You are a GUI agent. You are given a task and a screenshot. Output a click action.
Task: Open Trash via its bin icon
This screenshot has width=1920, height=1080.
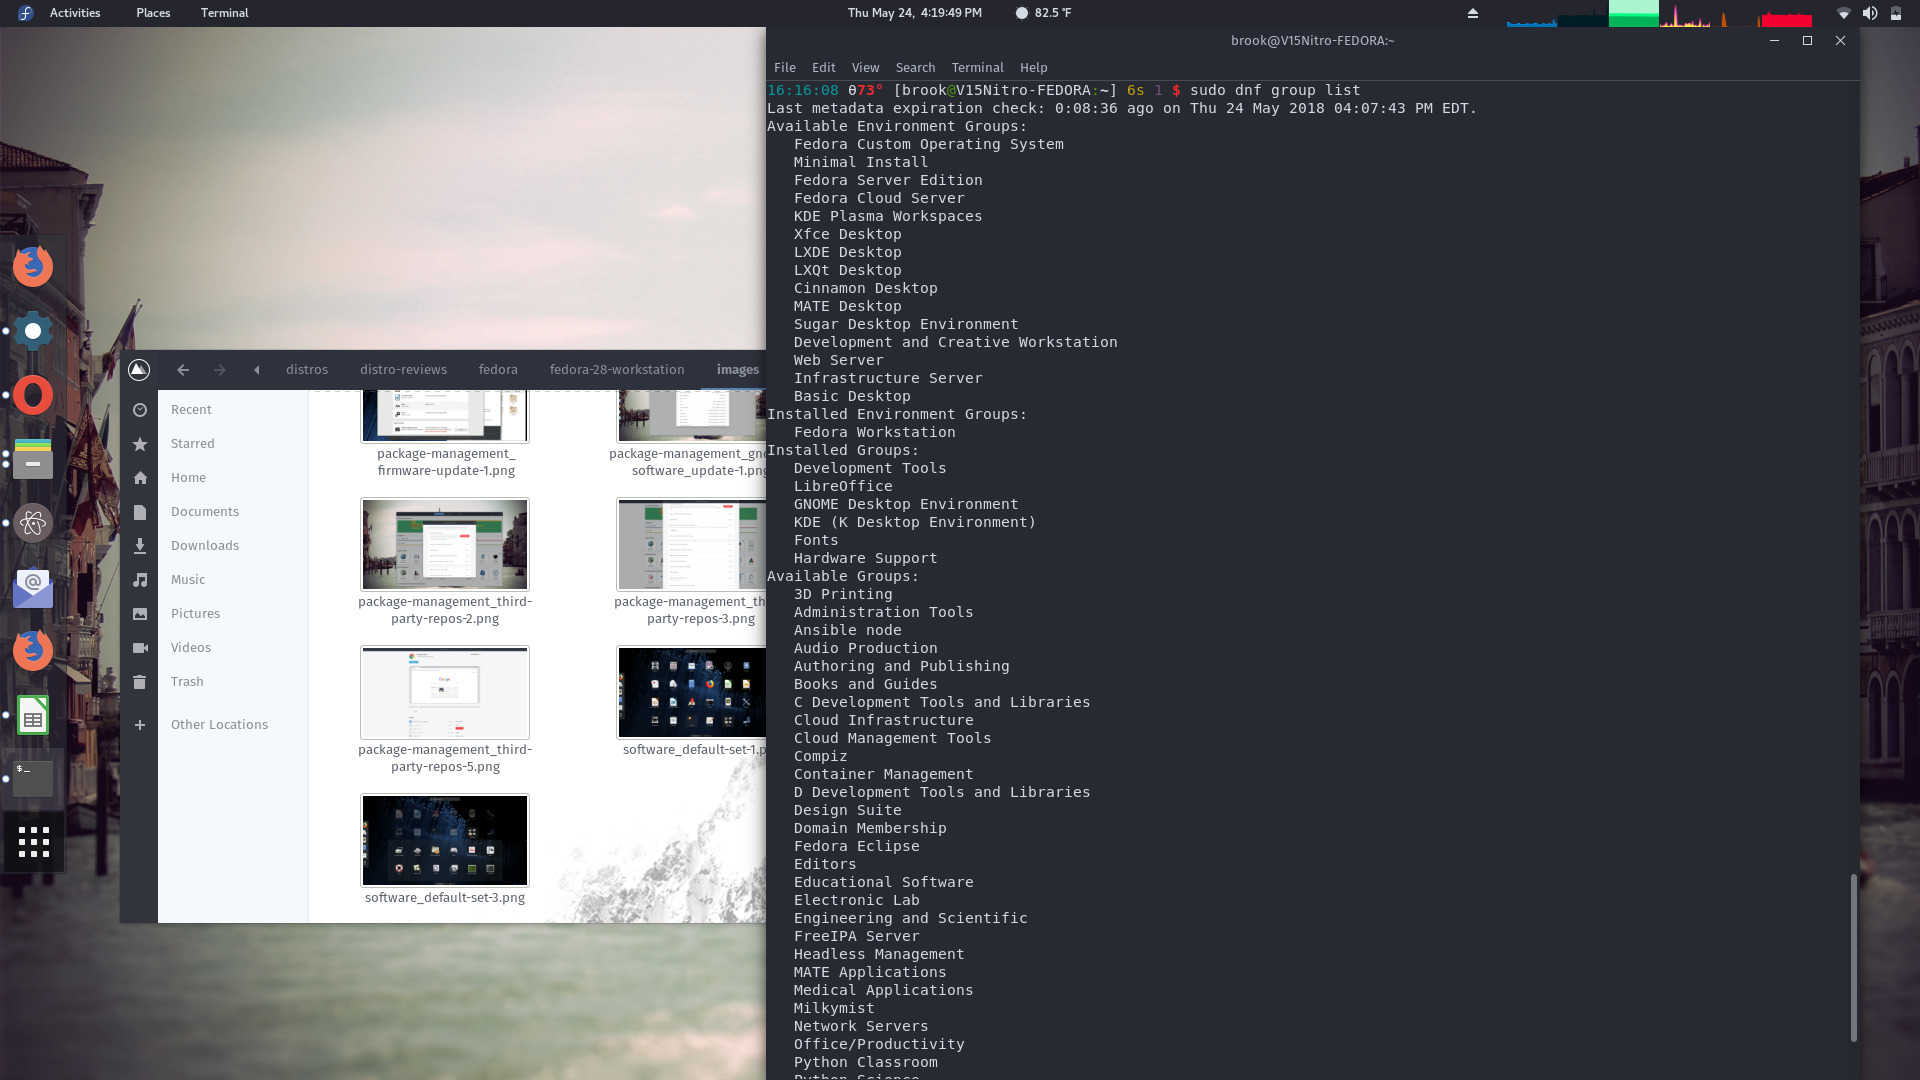click(x=140, y=682)
